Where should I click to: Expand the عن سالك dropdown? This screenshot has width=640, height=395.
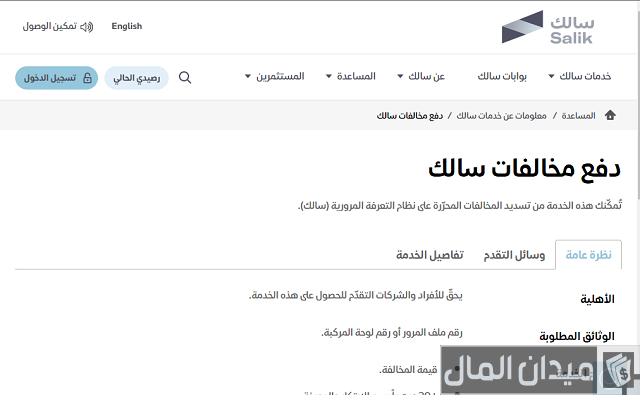tap(421, 76)
